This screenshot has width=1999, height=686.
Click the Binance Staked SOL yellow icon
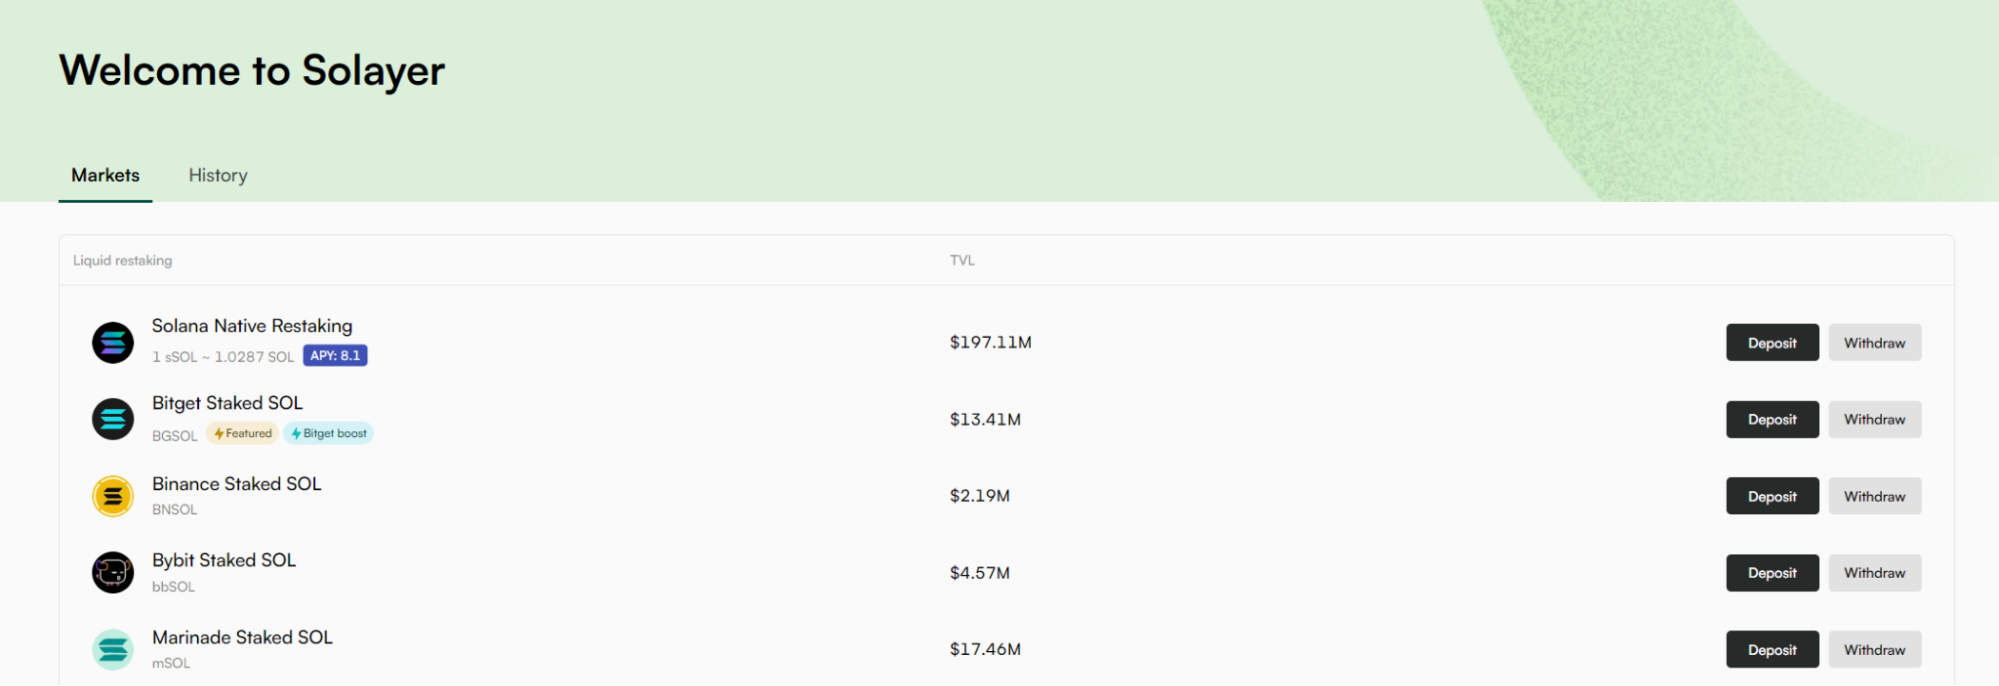coord(113,496)
